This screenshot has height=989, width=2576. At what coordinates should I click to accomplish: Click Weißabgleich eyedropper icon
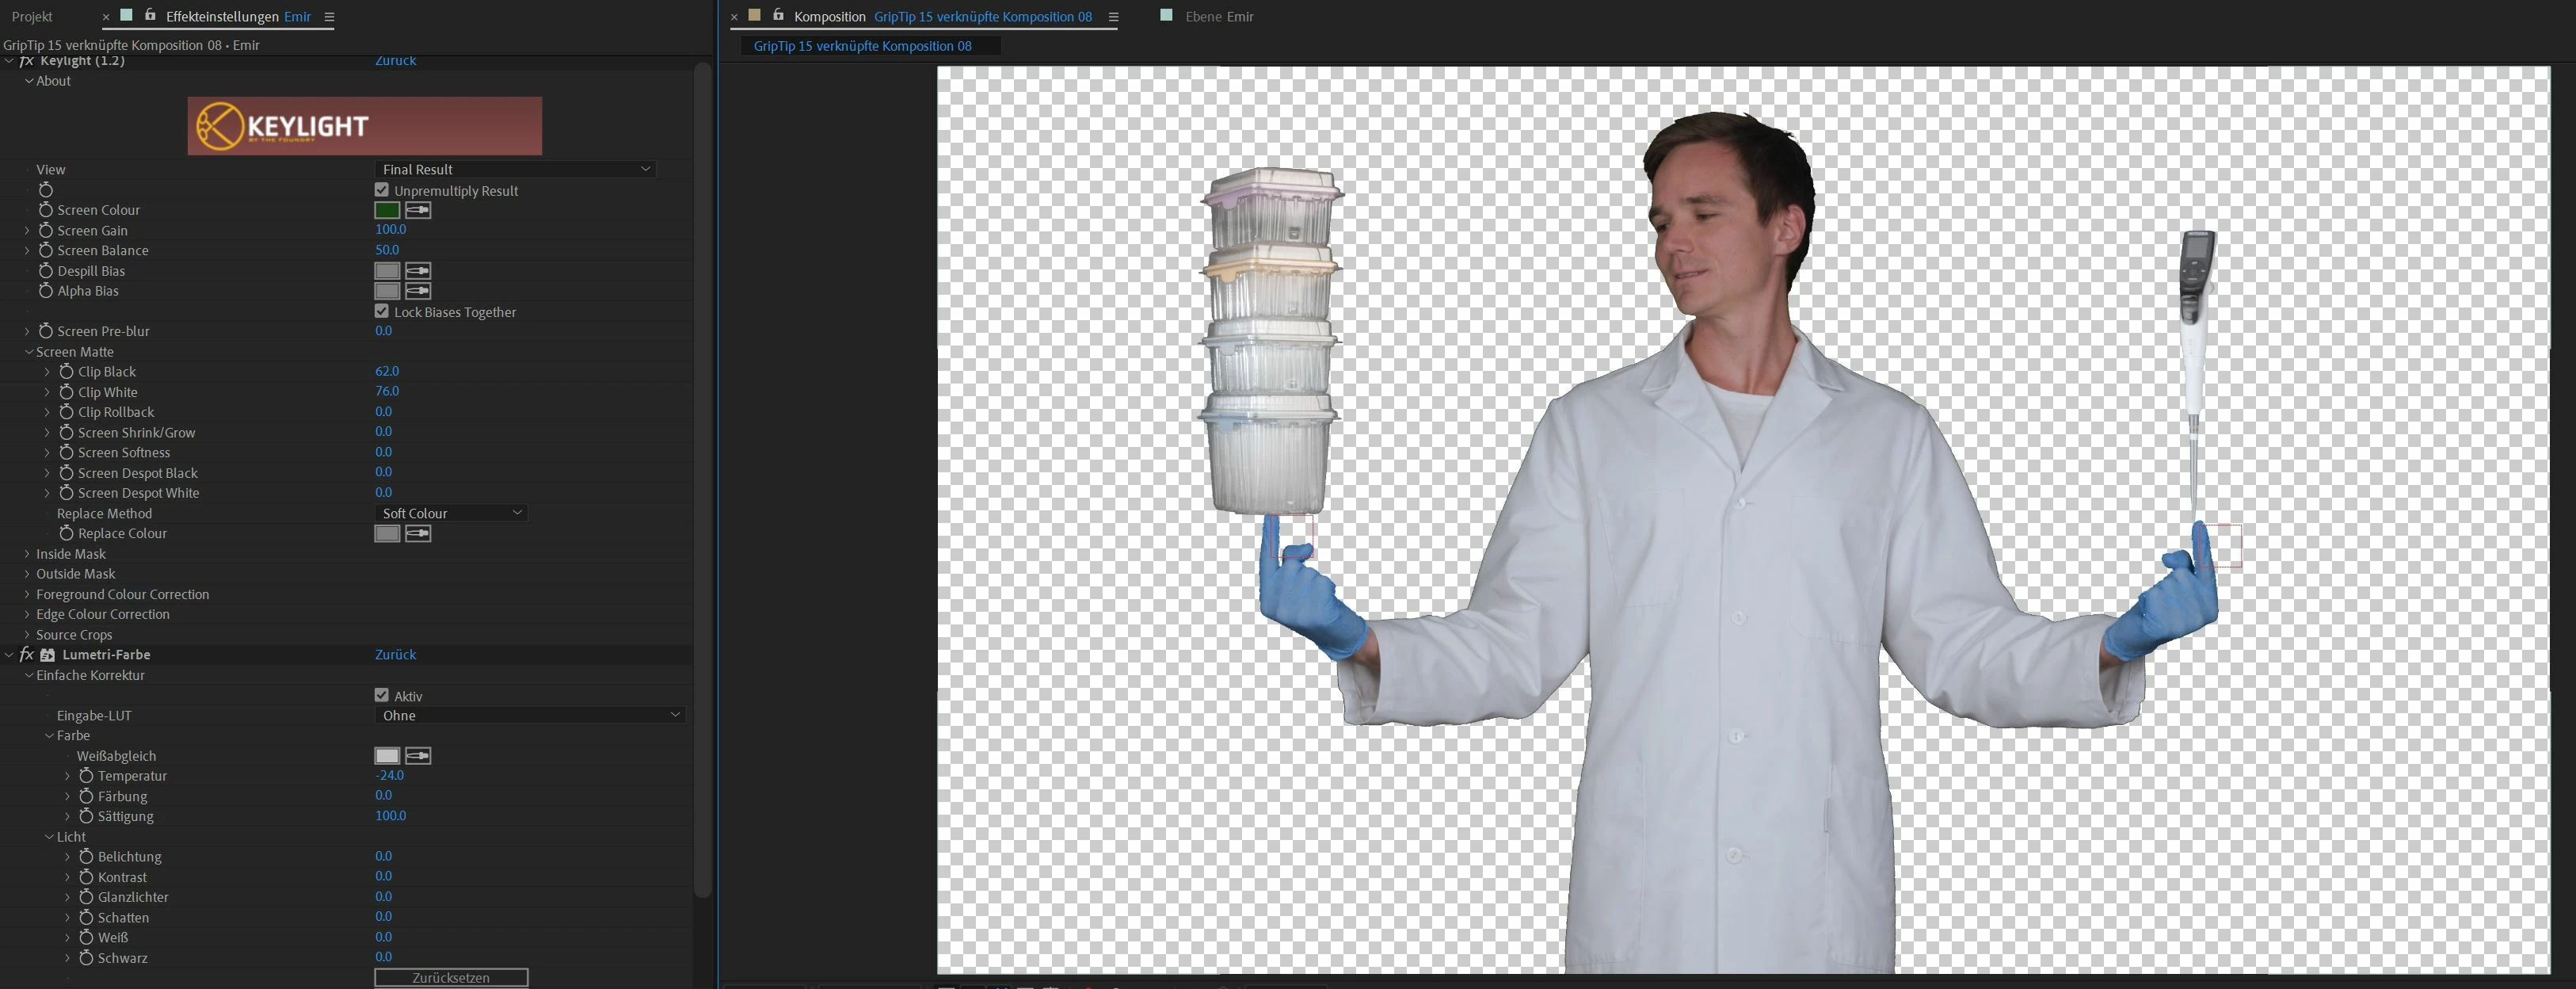(418, 756)
